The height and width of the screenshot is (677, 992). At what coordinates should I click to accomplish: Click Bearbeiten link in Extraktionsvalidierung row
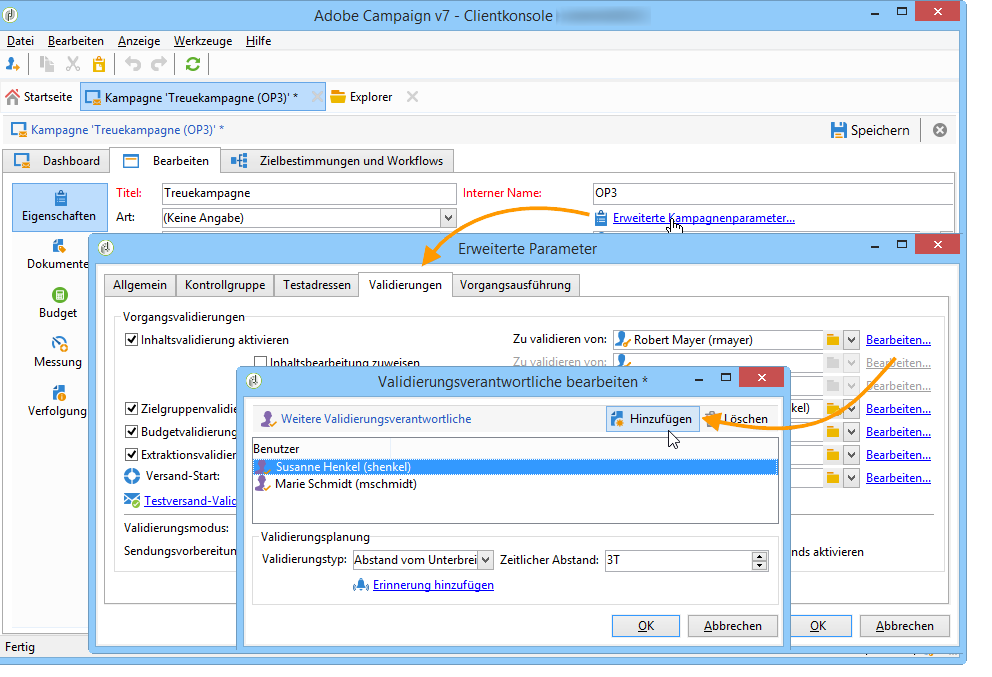tap(898, 455)
